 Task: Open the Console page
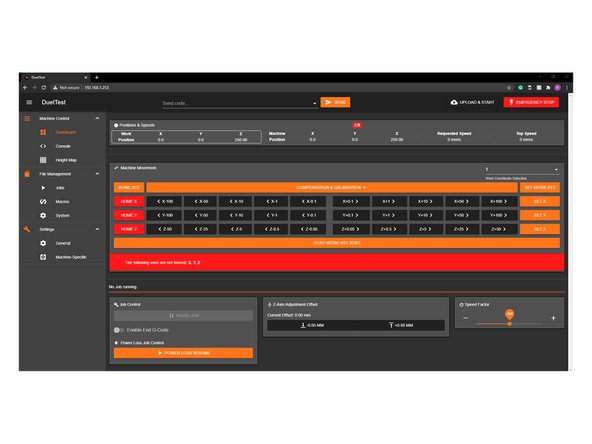coord(63,146)
